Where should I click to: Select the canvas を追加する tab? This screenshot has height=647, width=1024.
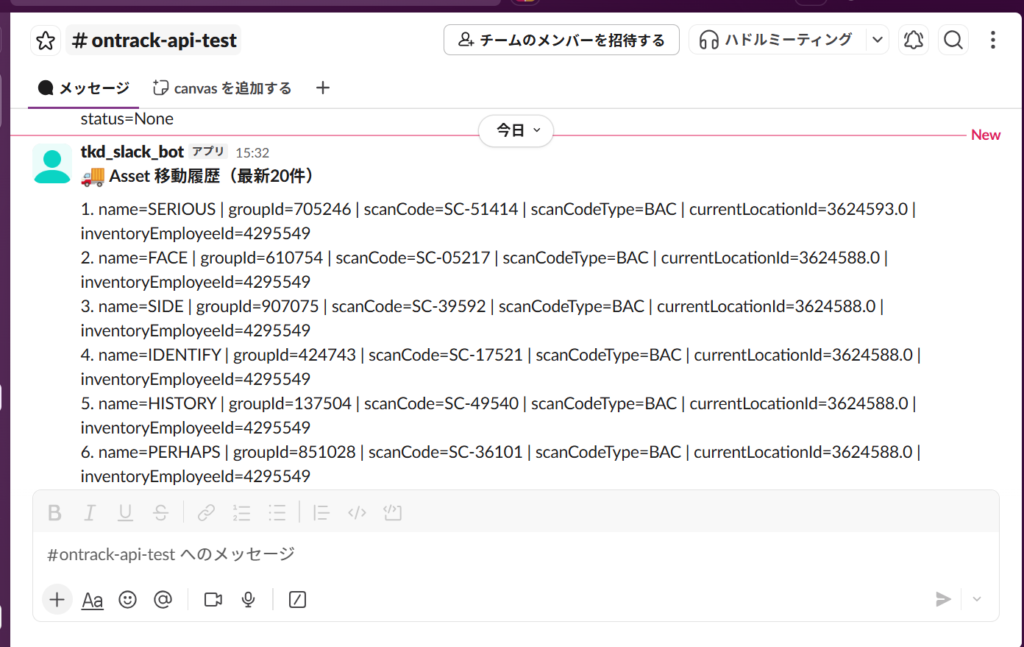(222, 88)
